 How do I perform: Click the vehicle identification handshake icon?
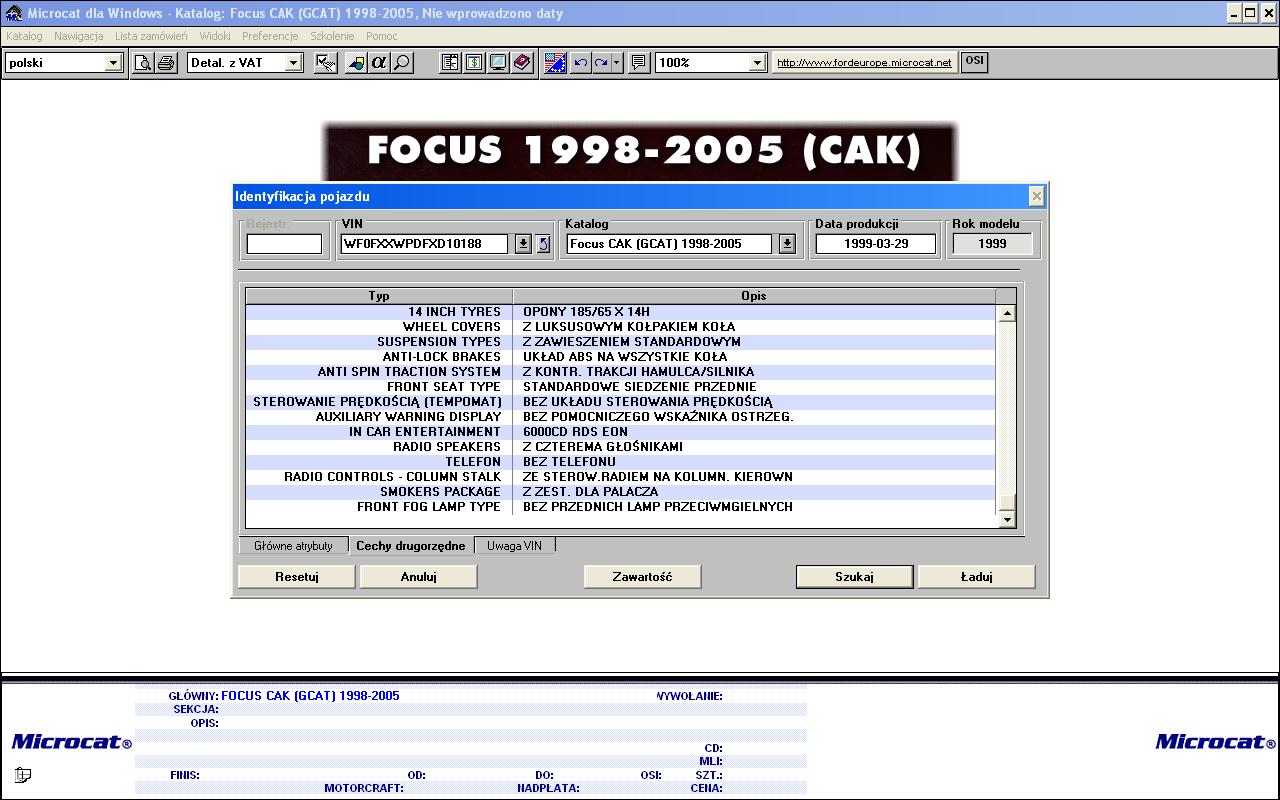click(325, 62)
